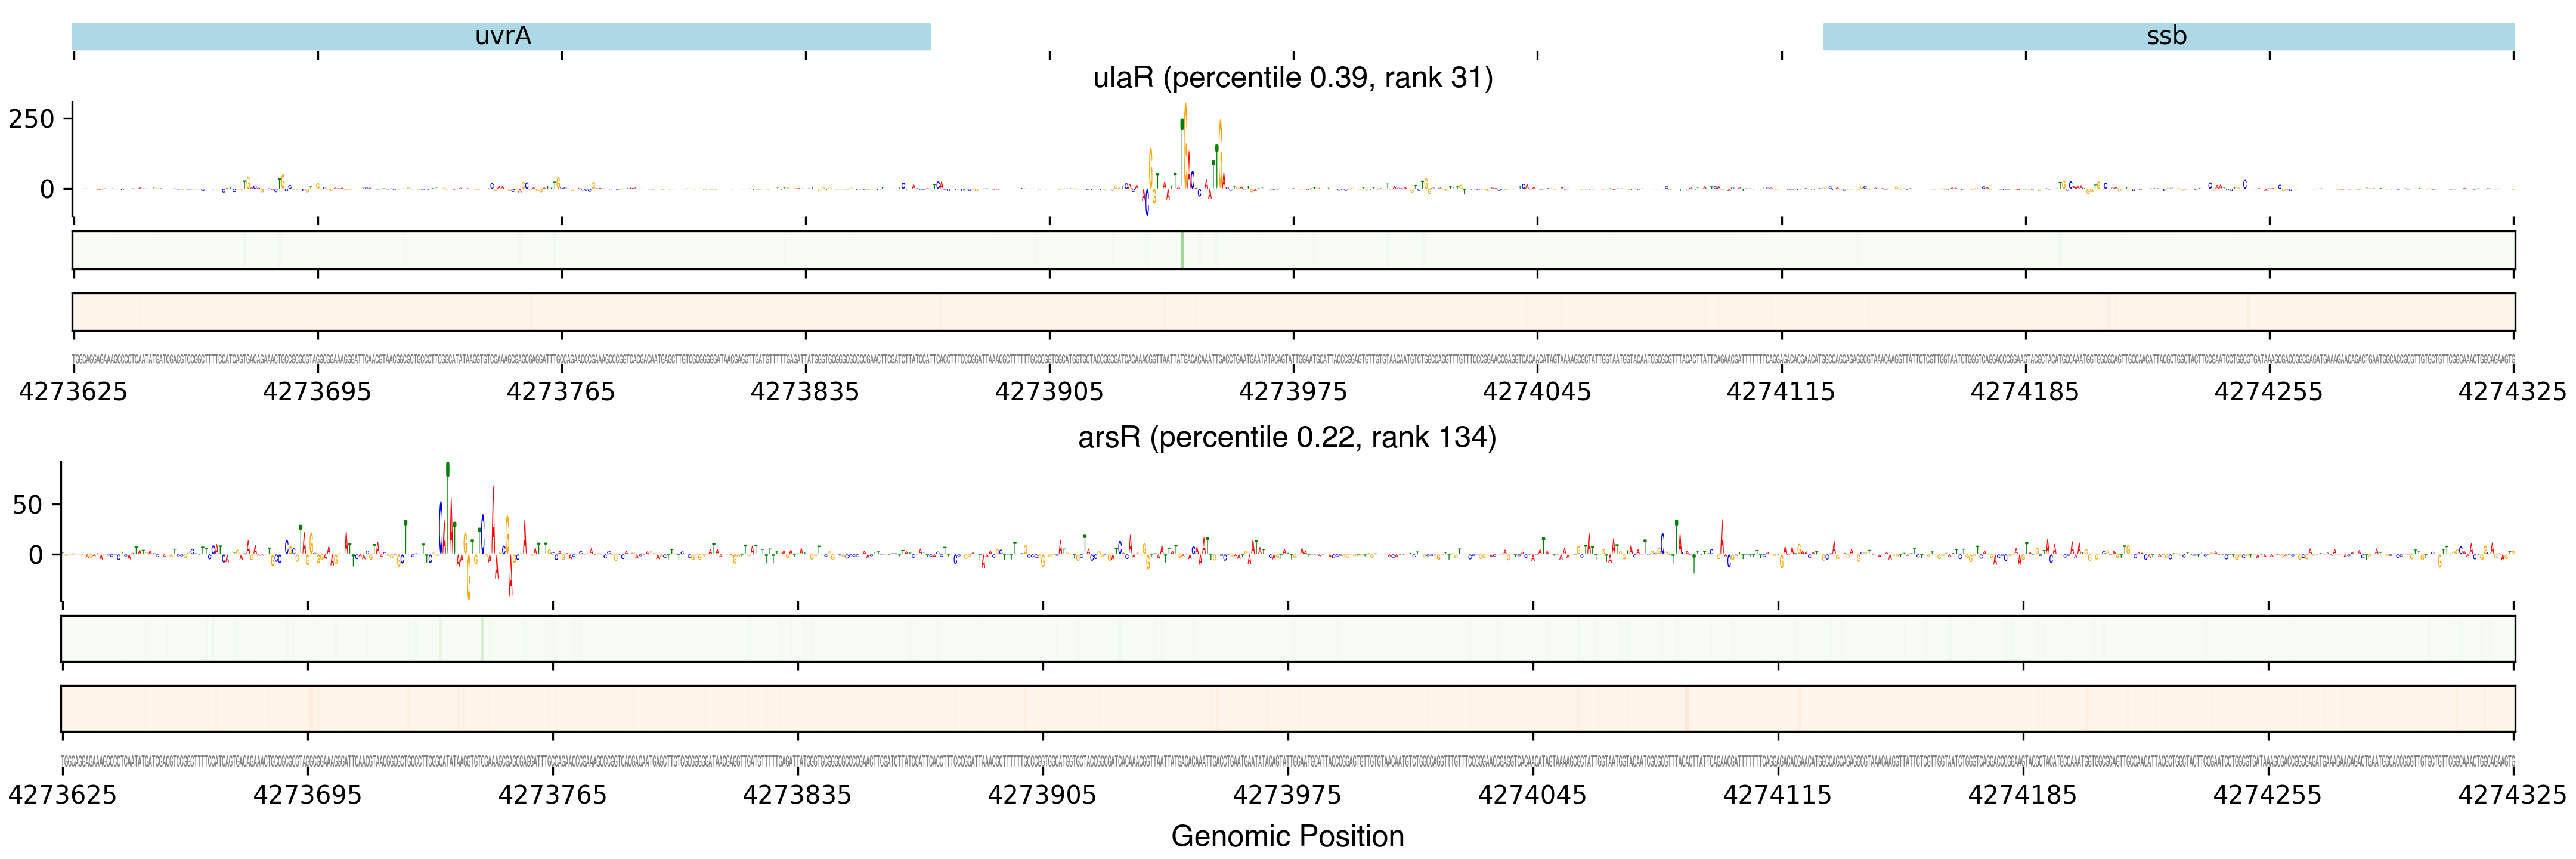Screen dimensions: 2576x859
Task: Click the ssb gene annotation bar
Action: 2167,37
